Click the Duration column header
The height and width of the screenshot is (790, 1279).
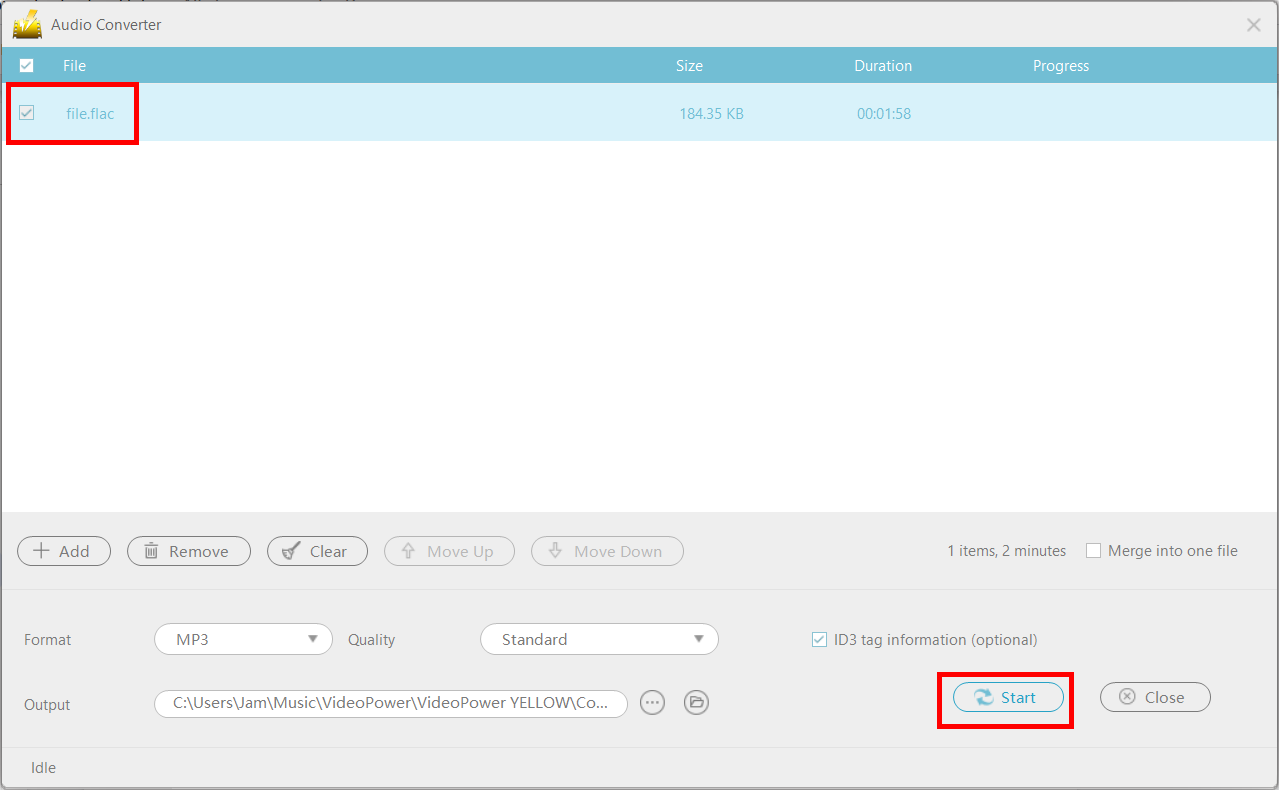tap(883, 65)
